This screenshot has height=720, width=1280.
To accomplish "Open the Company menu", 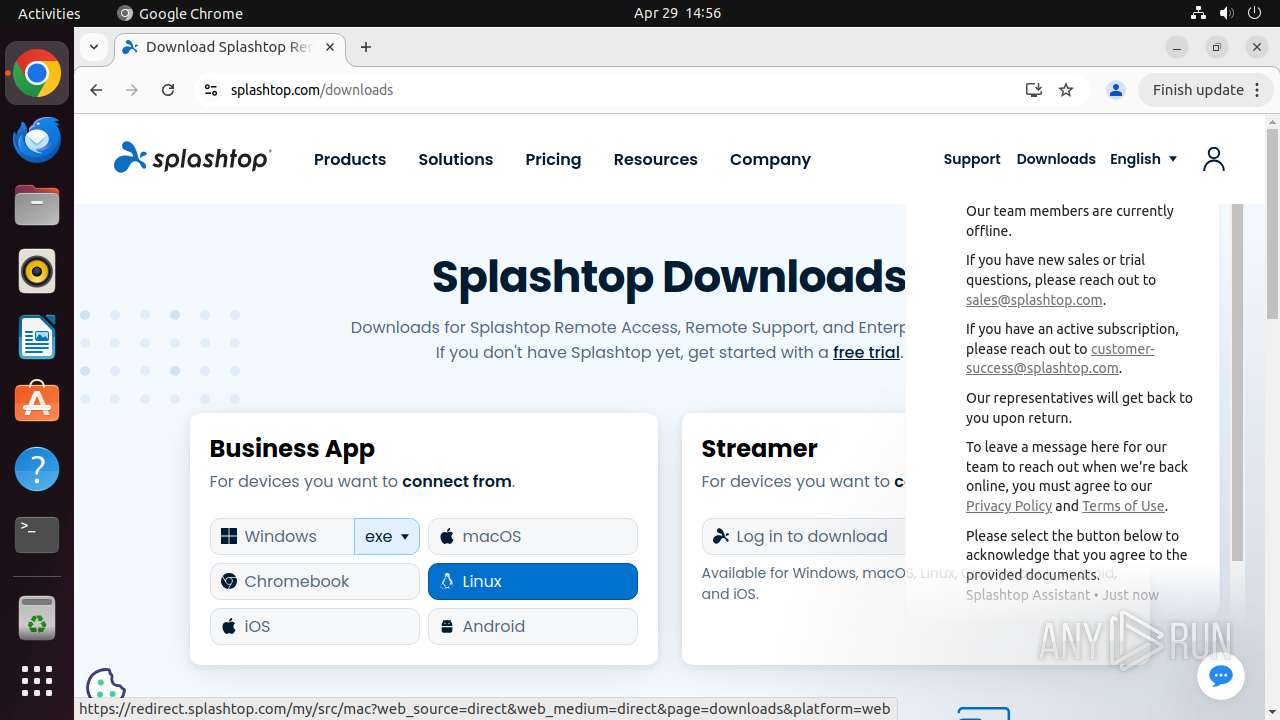I will click(770, 159).
